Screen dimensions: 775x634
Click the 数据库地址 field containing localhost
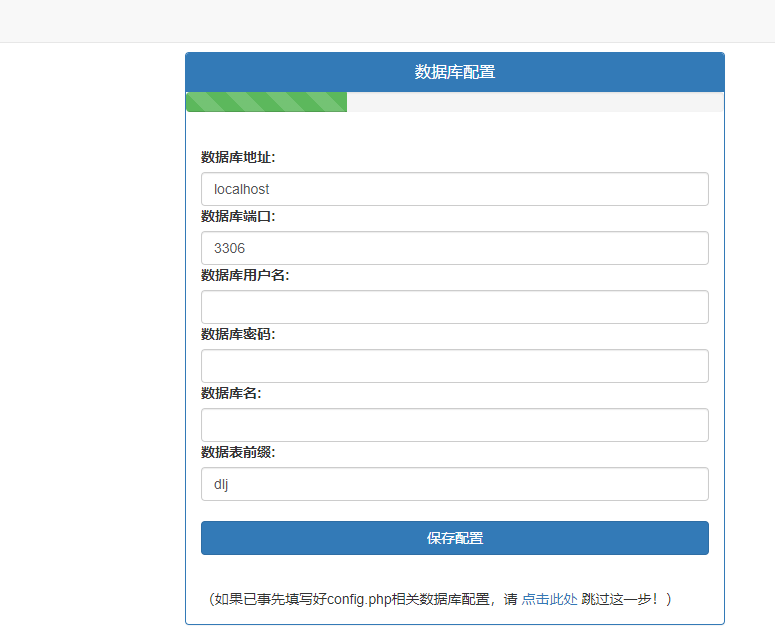point(455,189)
